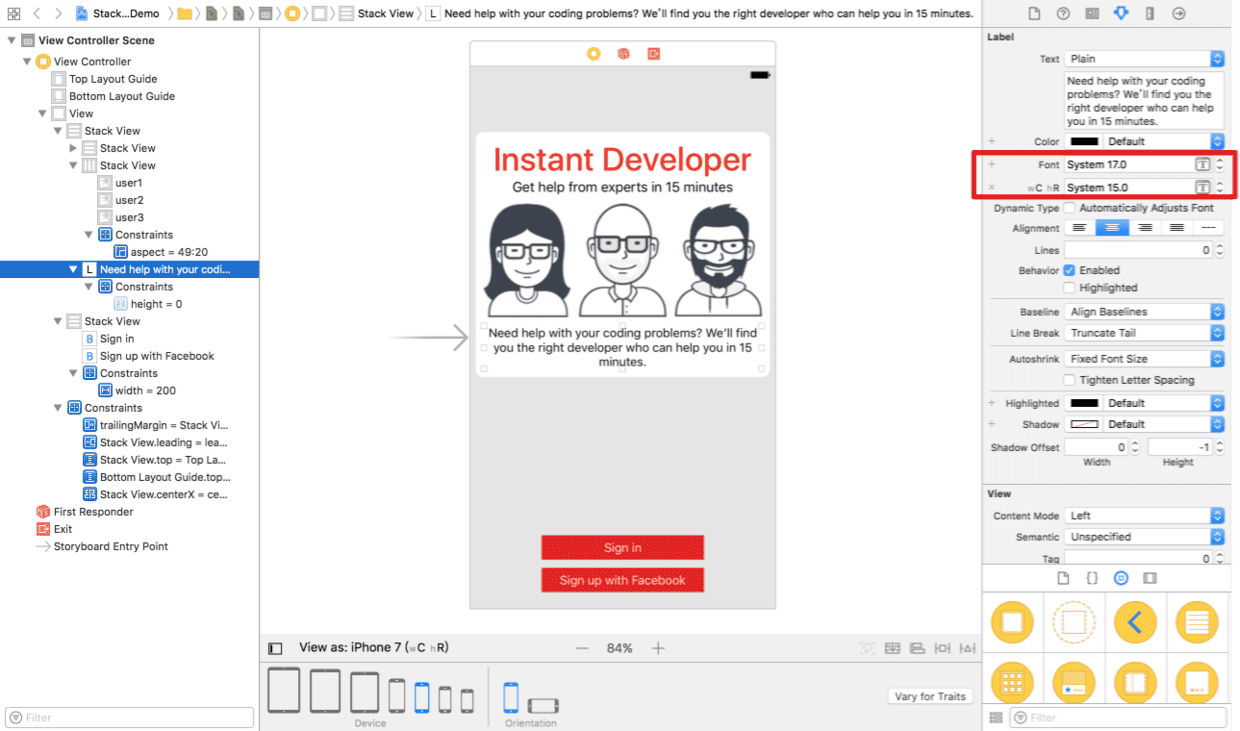This screenshot has width=1240, height=731.
Task: Click the Stack...Demo breadcrumb
Action: click(x=117, y=14)
